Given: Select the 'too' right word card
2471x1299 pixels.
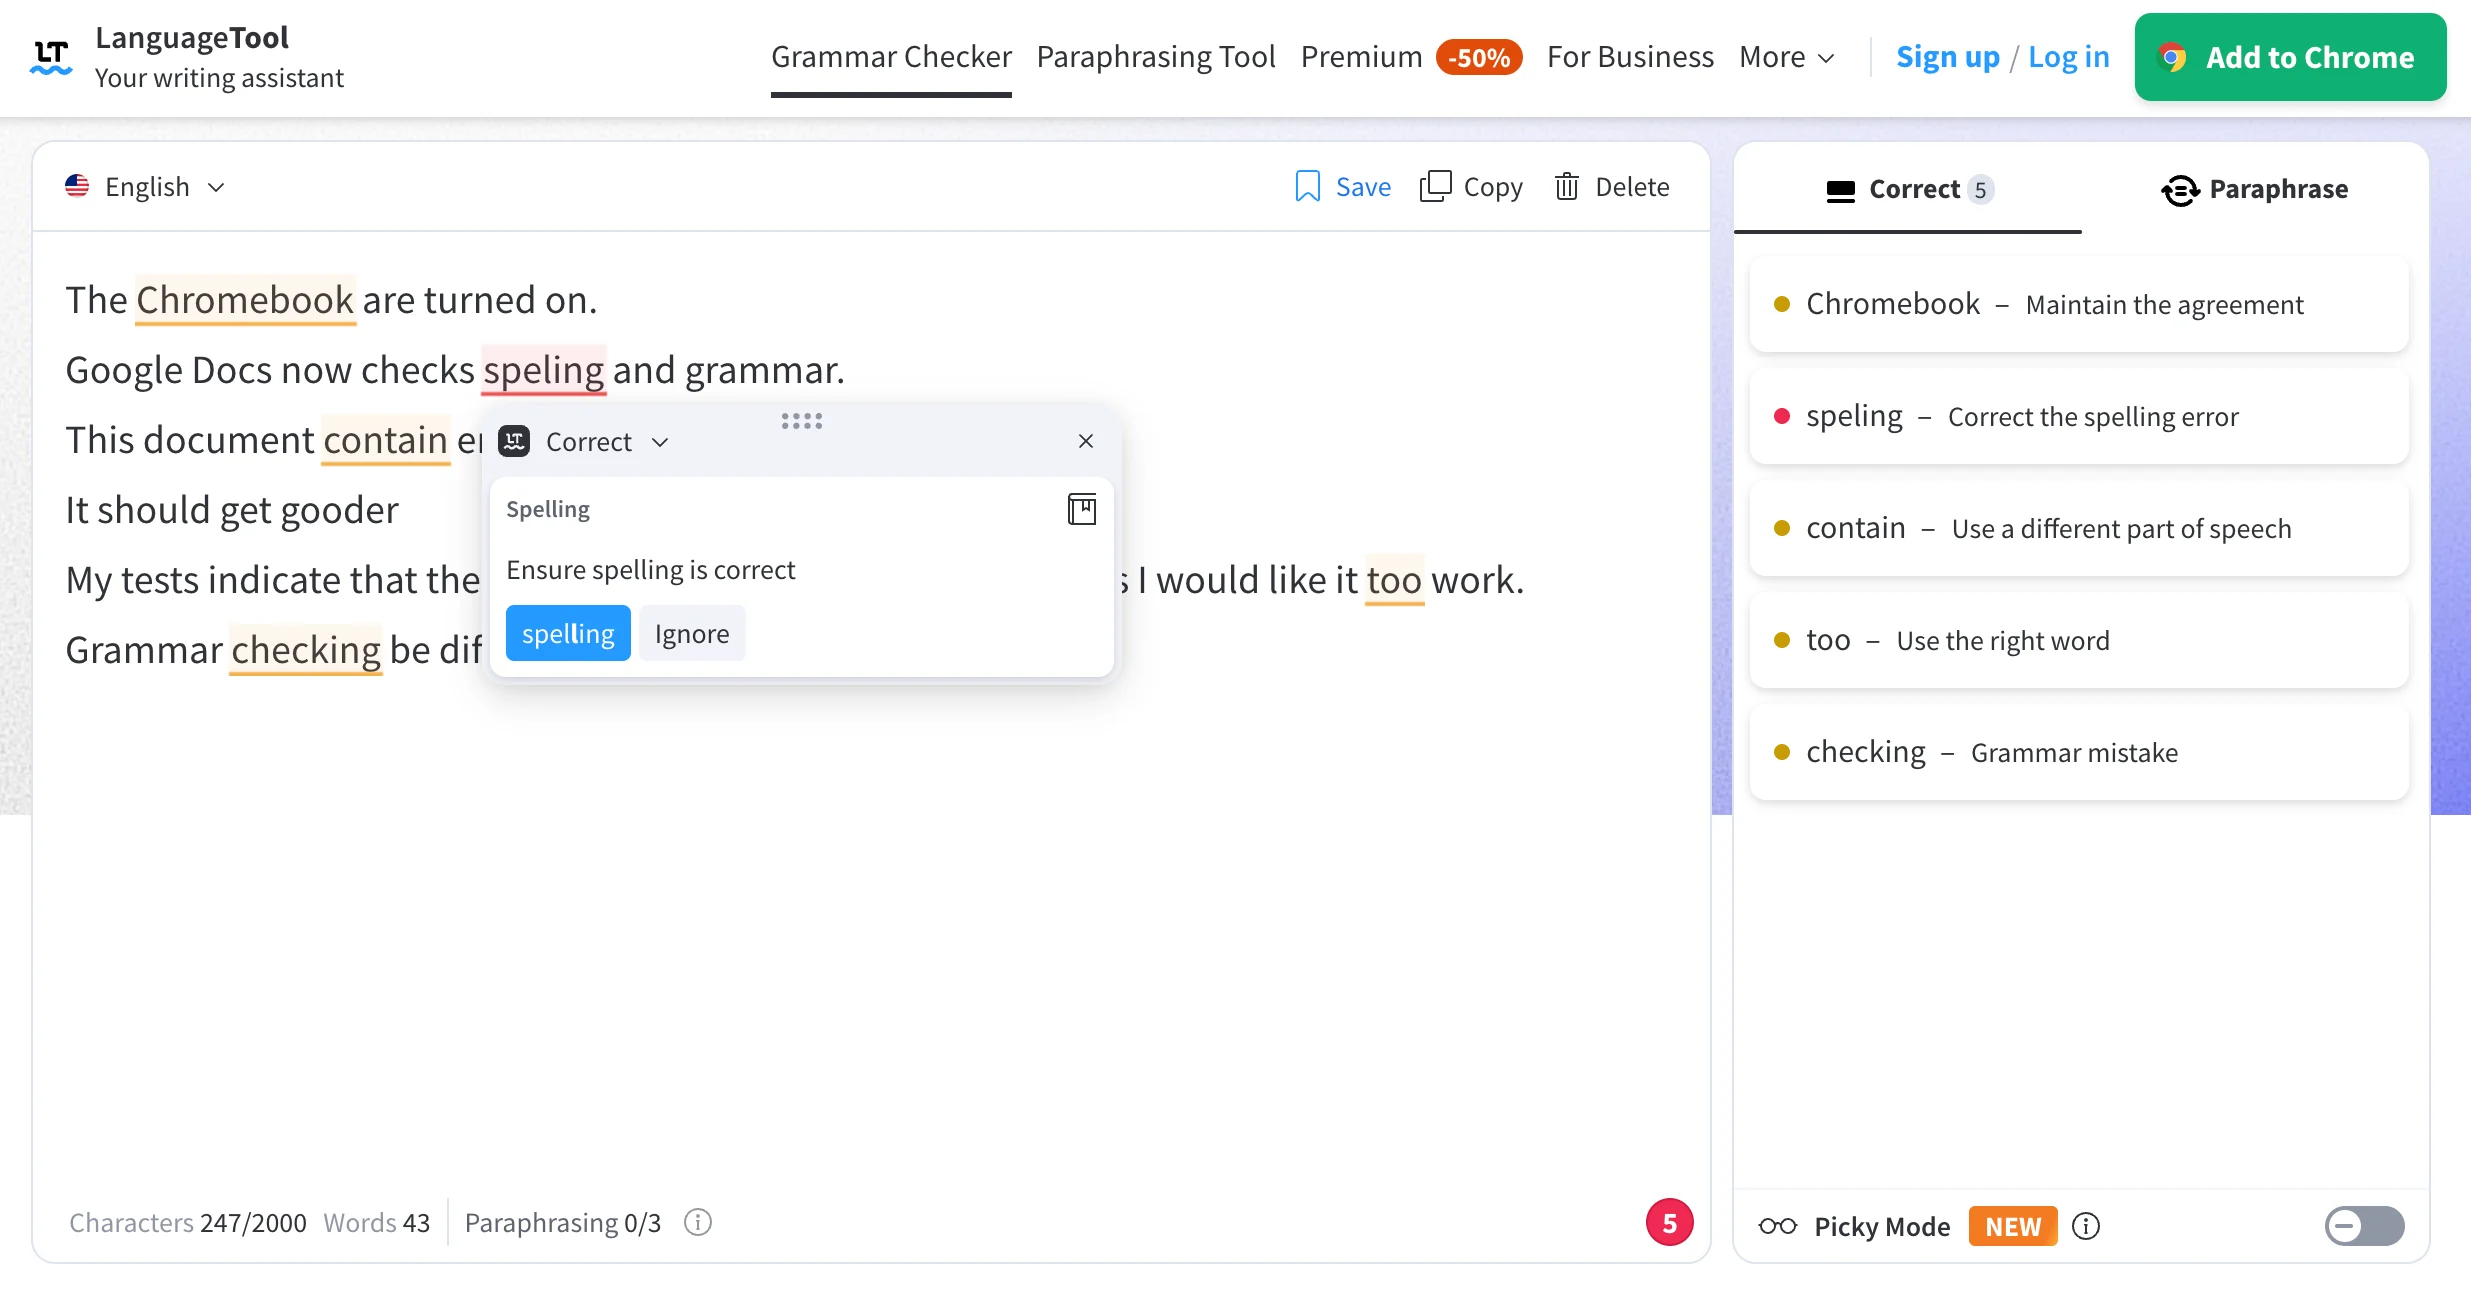Looking at the screenshot, I should point(2079,640).
